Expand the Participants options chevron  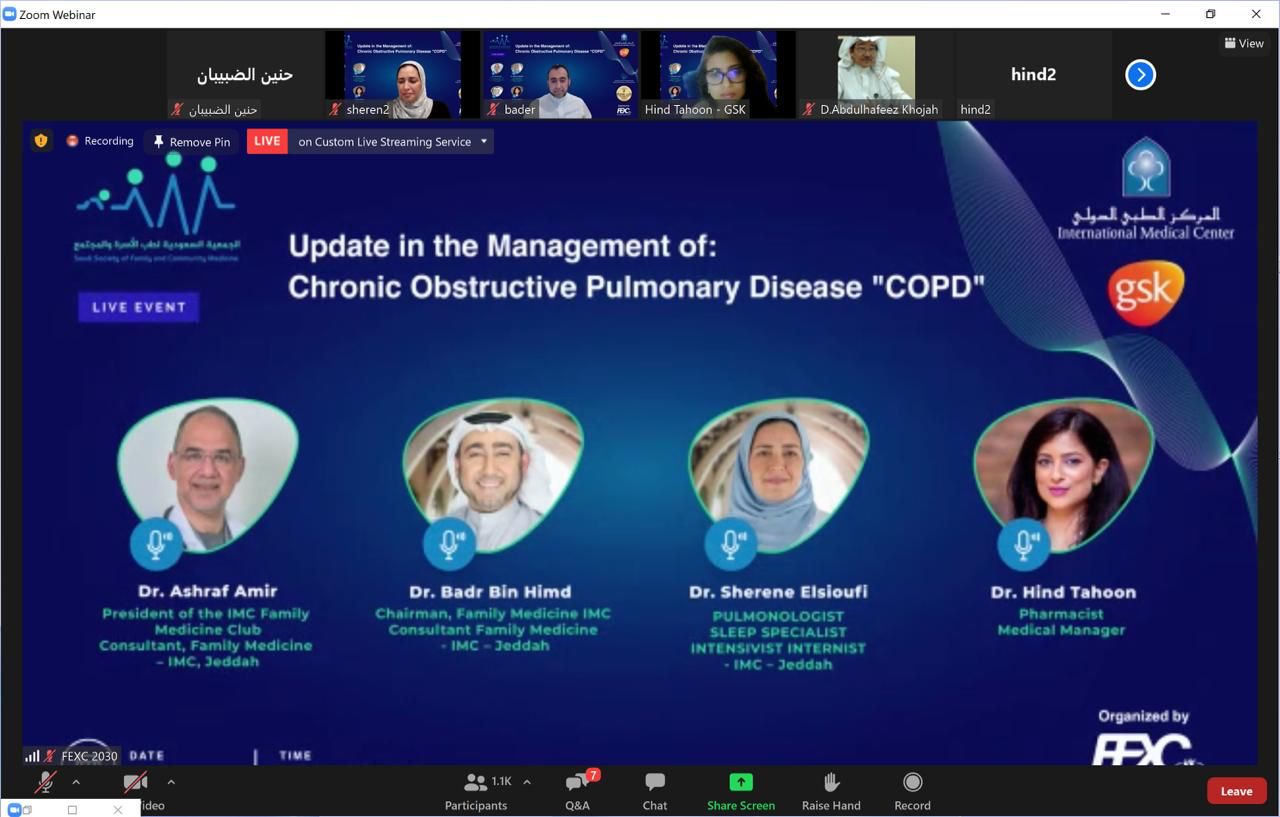click(527, 782)
